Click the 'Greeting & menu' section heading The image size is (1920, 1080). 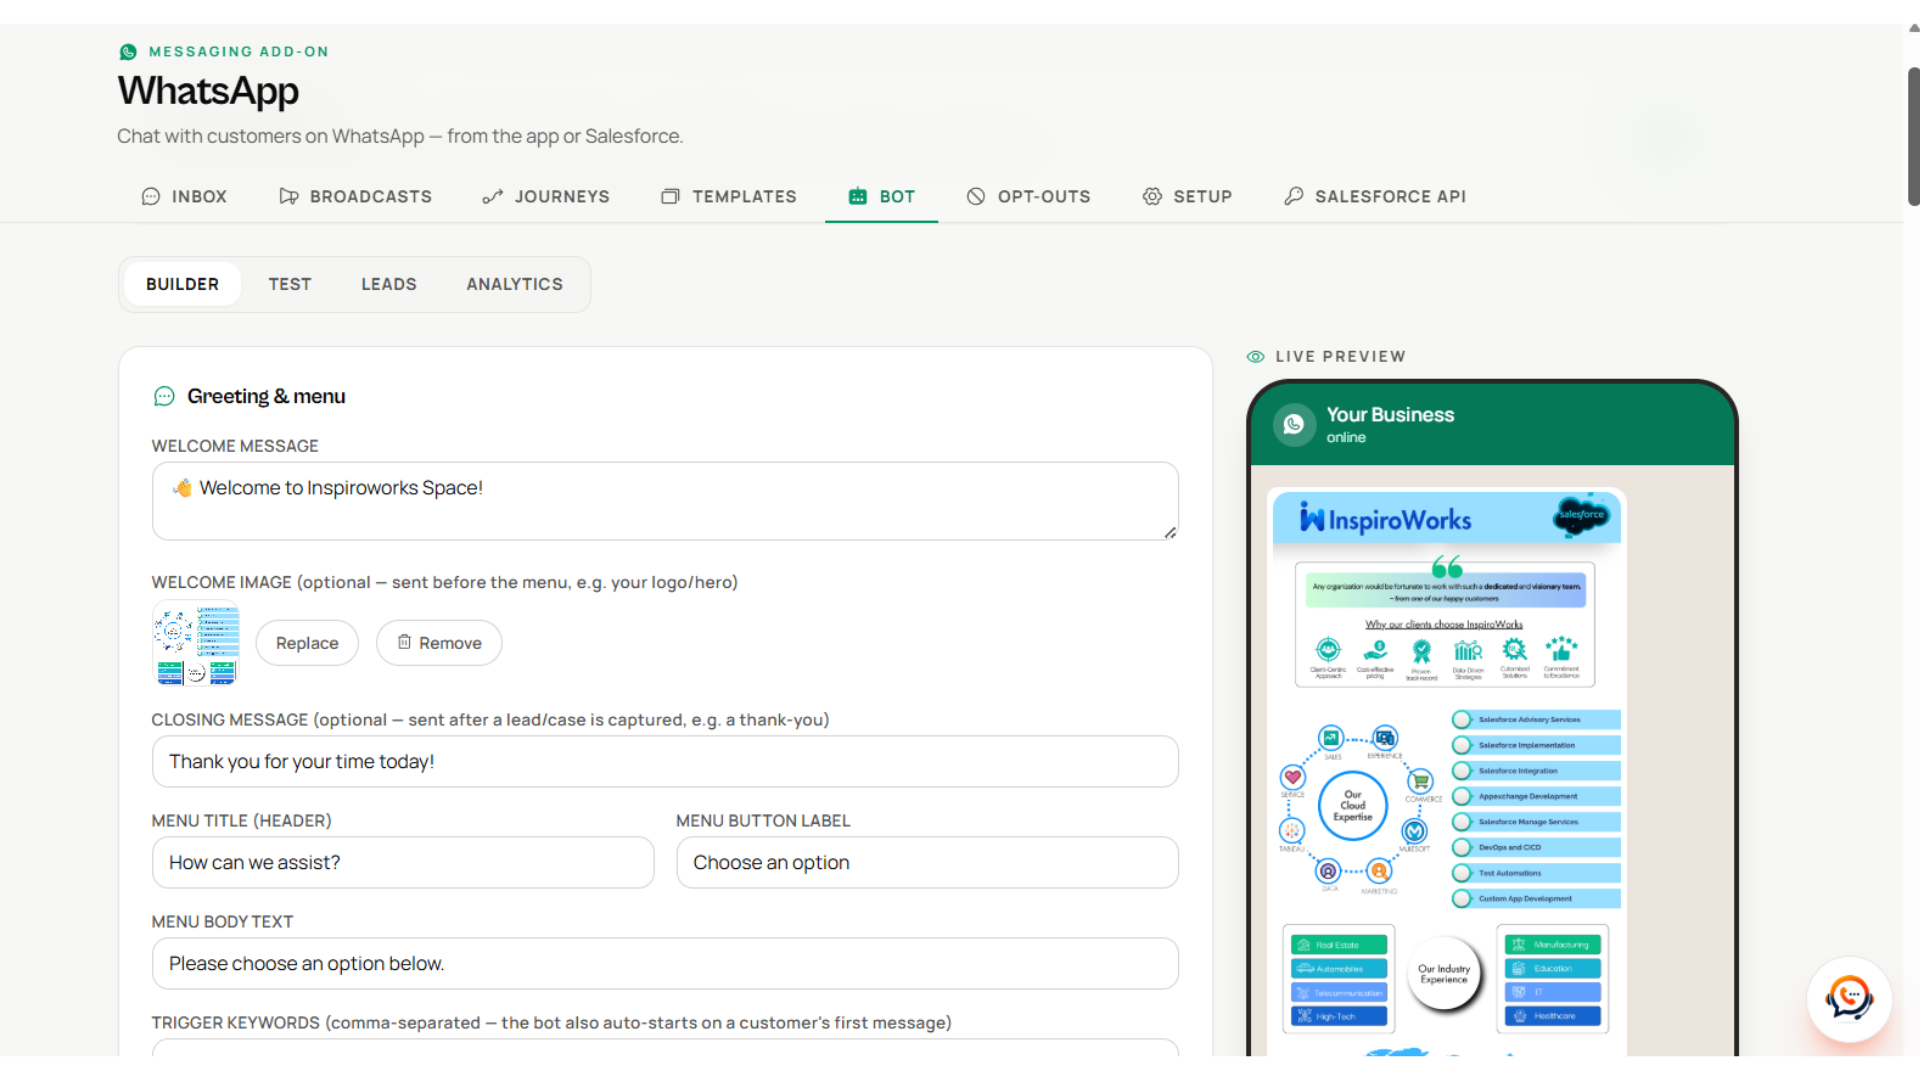click(x=266, y=397)
